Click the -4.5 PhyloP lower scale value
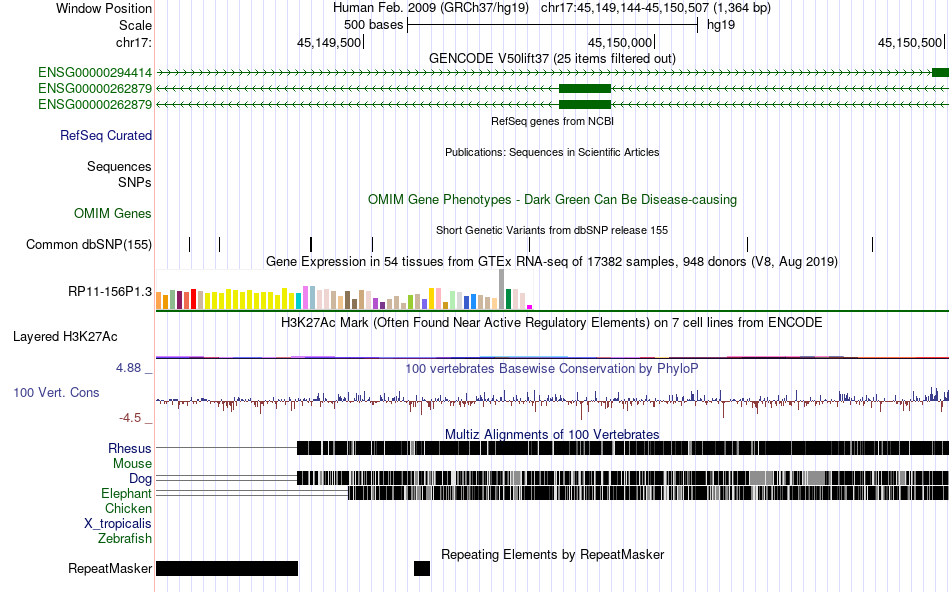The image size is (950, 592). click(130, 417)
